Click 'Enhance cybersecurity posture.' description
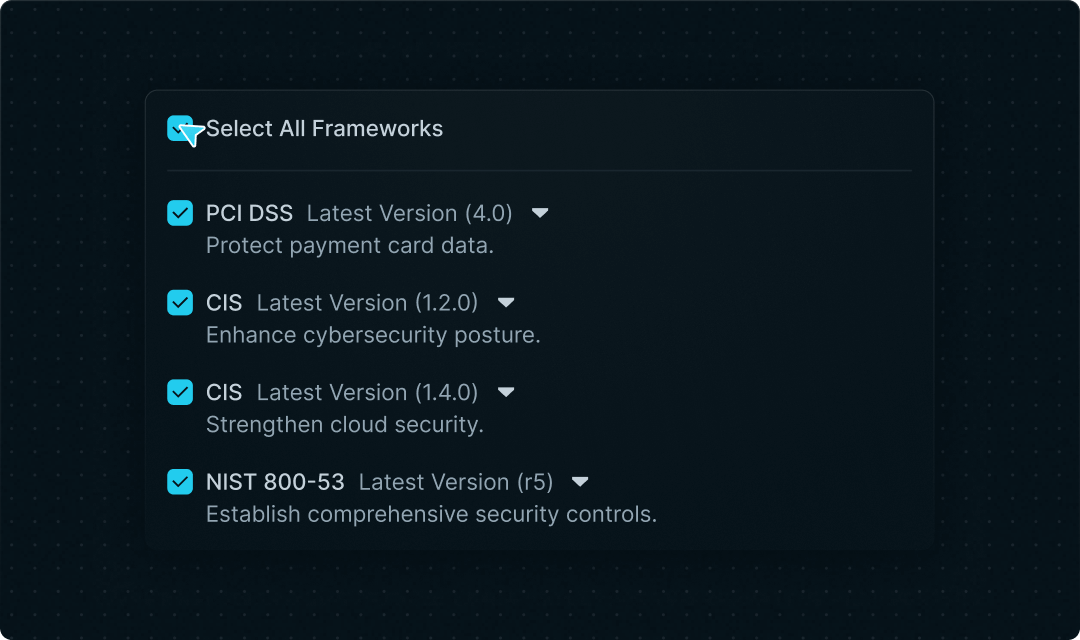Viewport: 1080px width, 640px height. point(373,335)
